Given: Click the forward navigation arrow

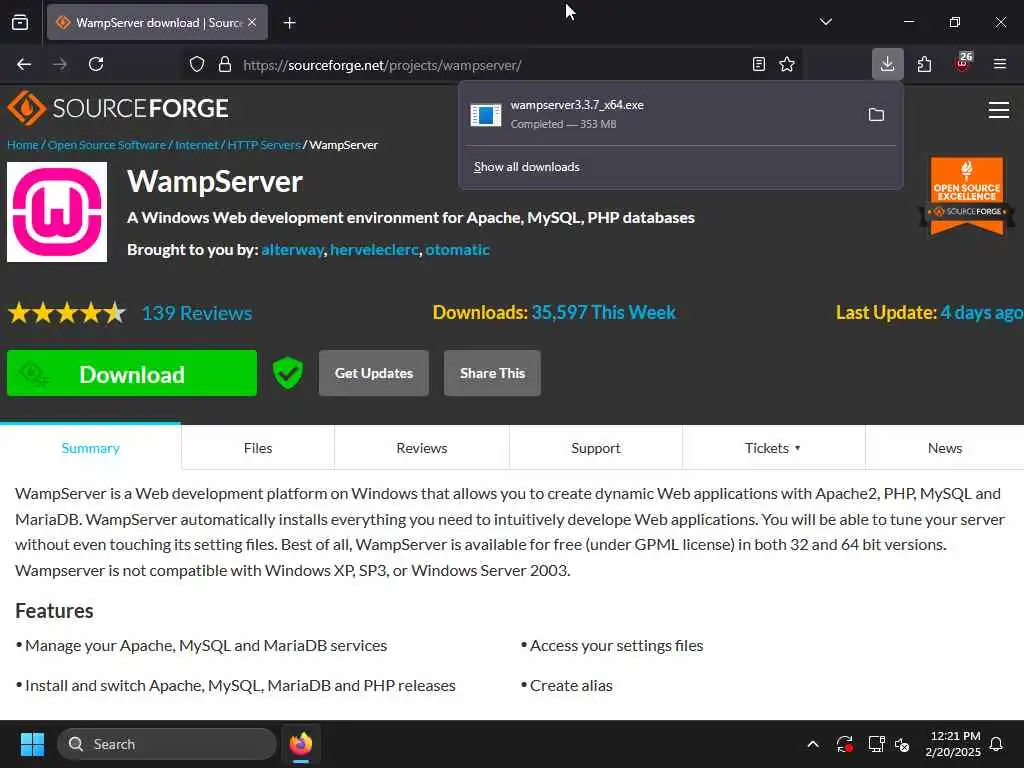Looking at the screenshot, I should [x=60, y=64].
